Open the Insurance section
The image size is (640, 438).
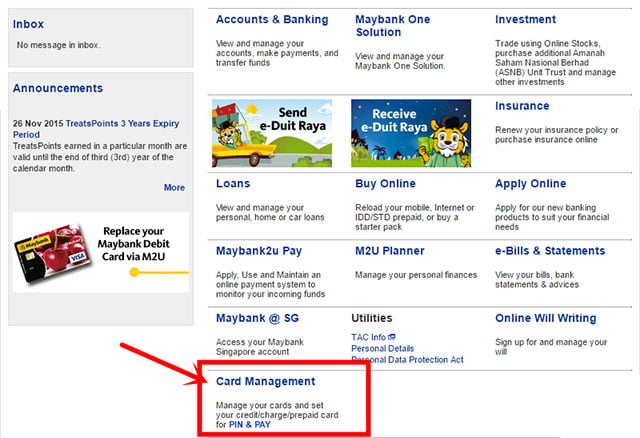pyautogui.click(x=522, y=106)
